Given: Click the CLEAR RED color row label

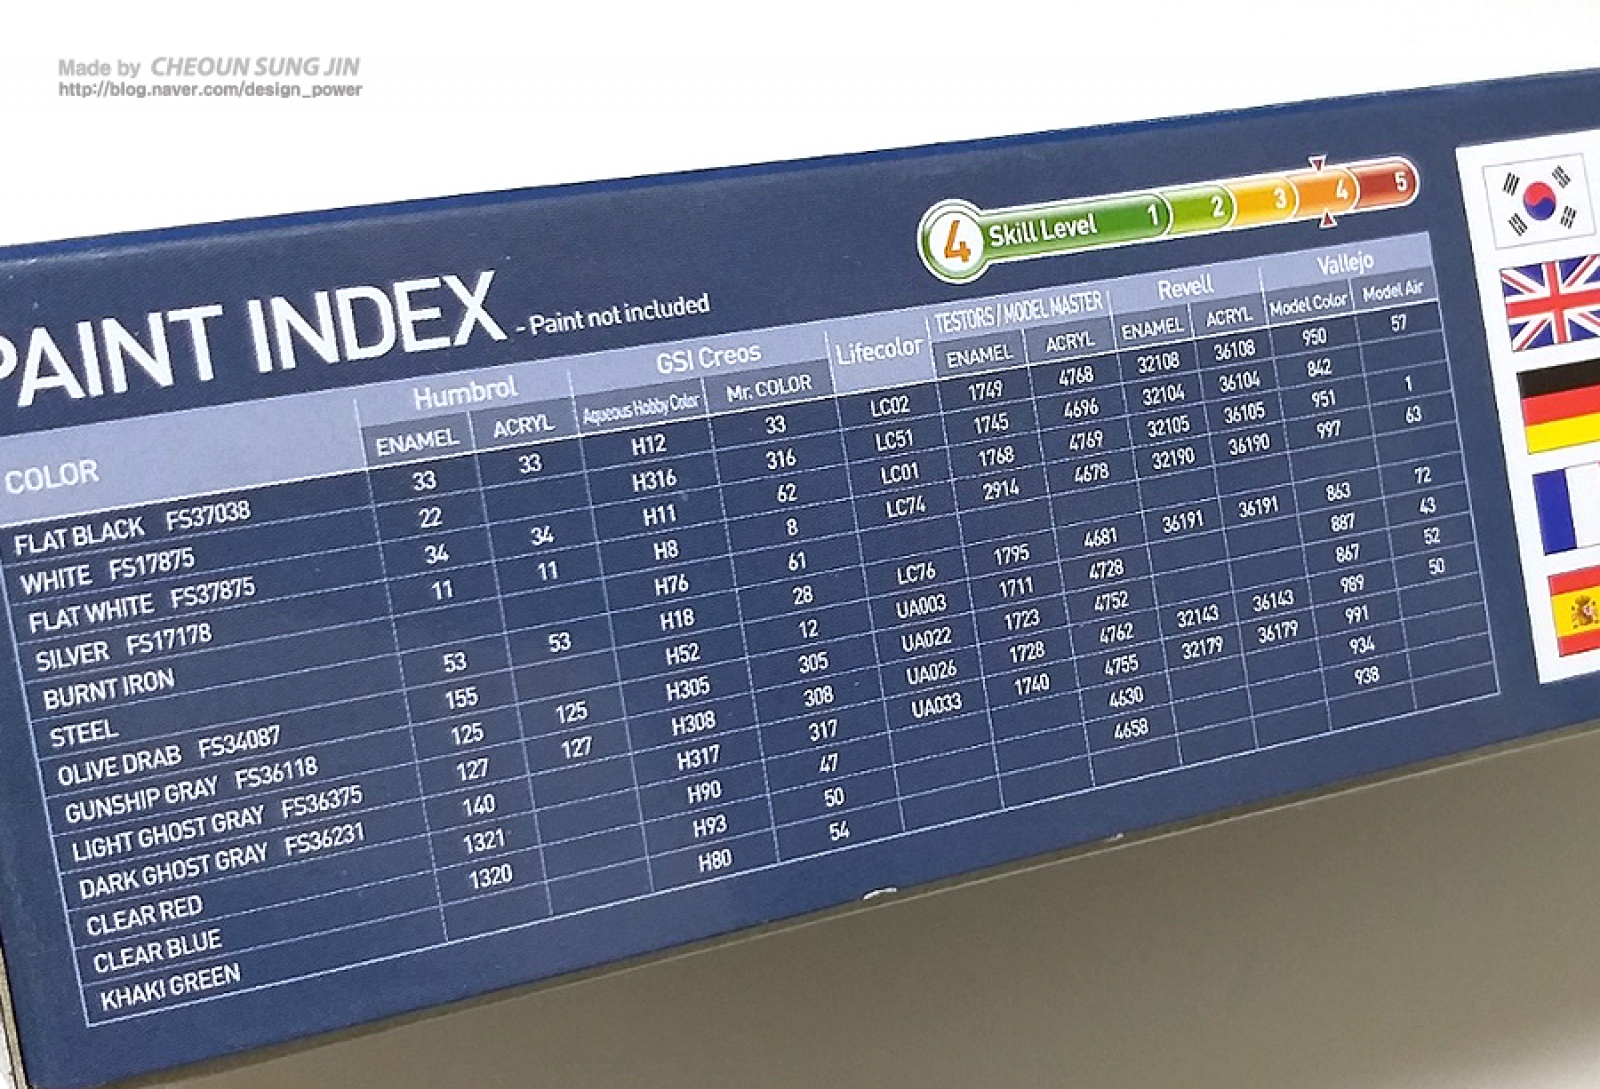Looking at the screenshot, I should (144, 915).
